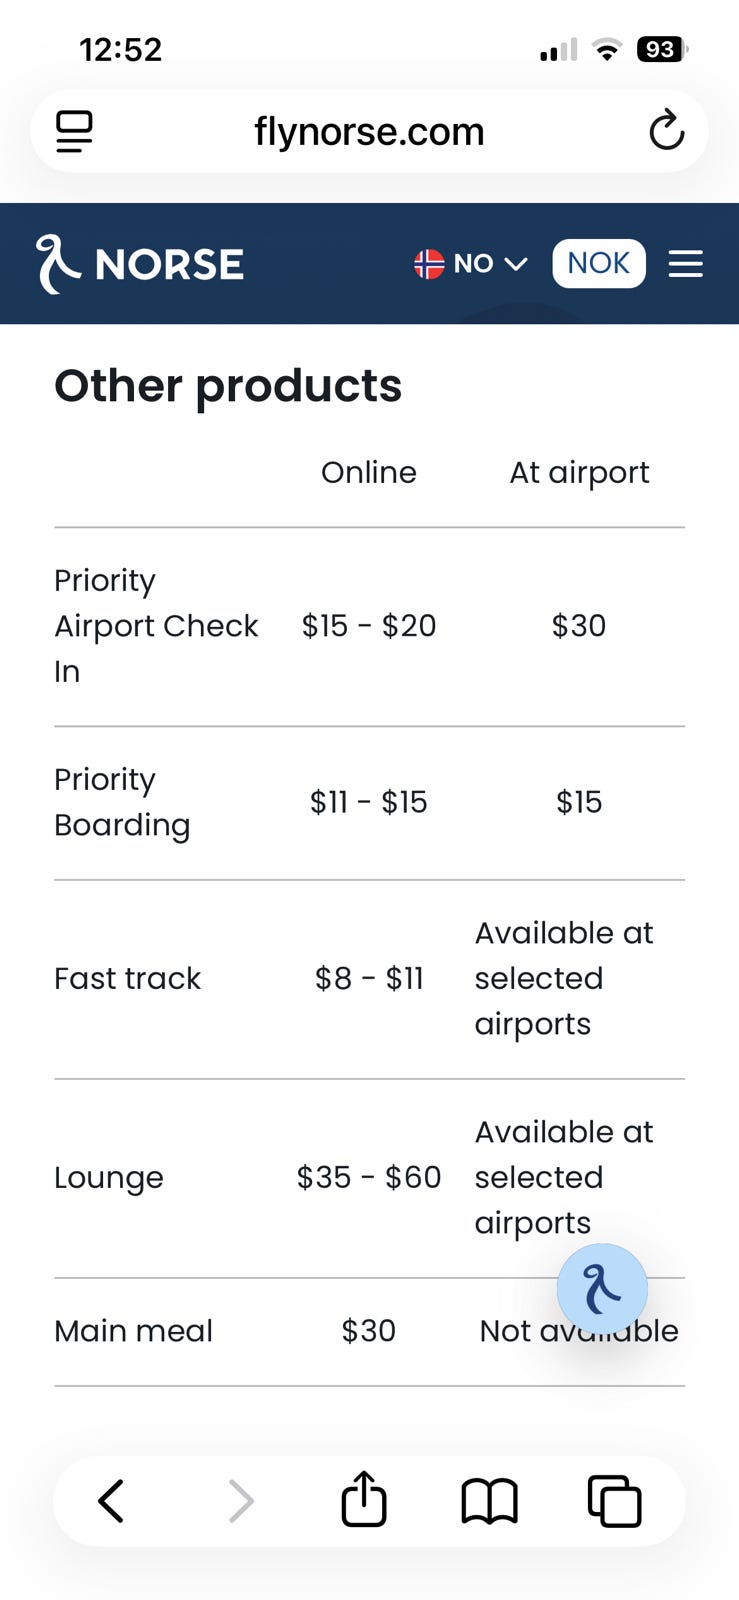
Task: Tap the Other products heading
Action: click(228, 386)
